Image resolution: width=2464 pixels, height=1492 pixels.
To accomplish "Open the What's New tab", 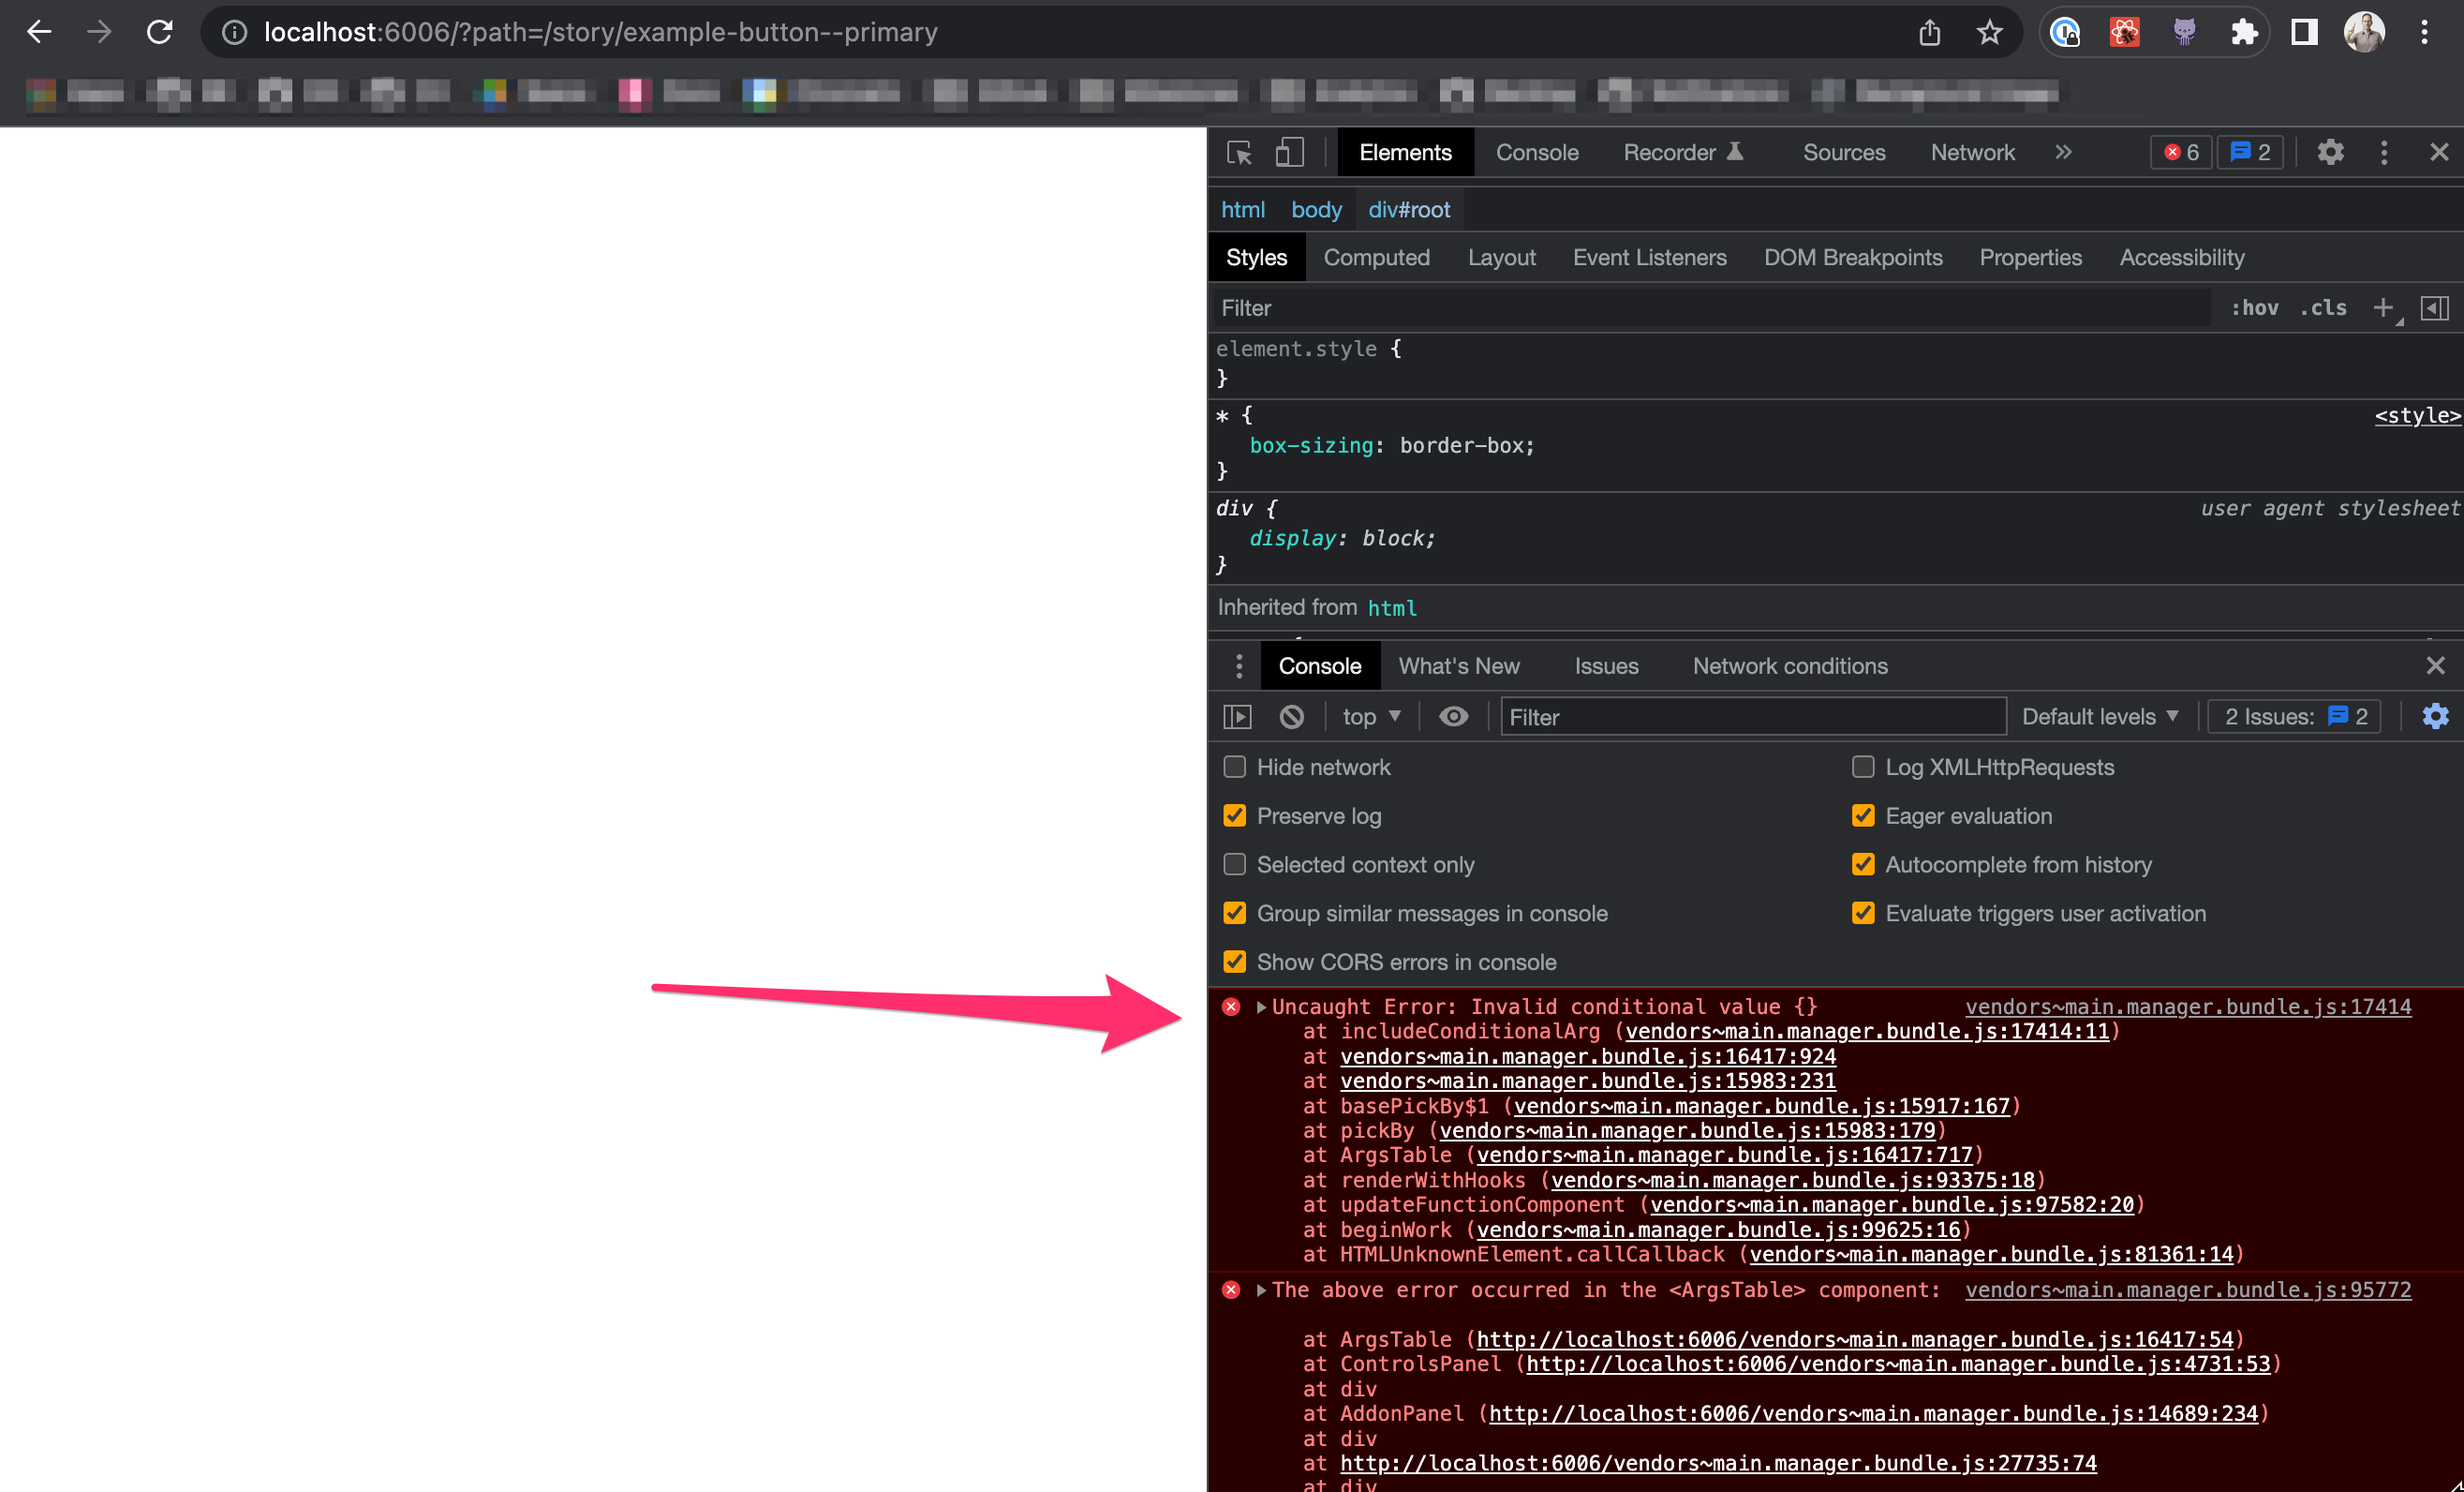I will click(x=1459, y=665).
